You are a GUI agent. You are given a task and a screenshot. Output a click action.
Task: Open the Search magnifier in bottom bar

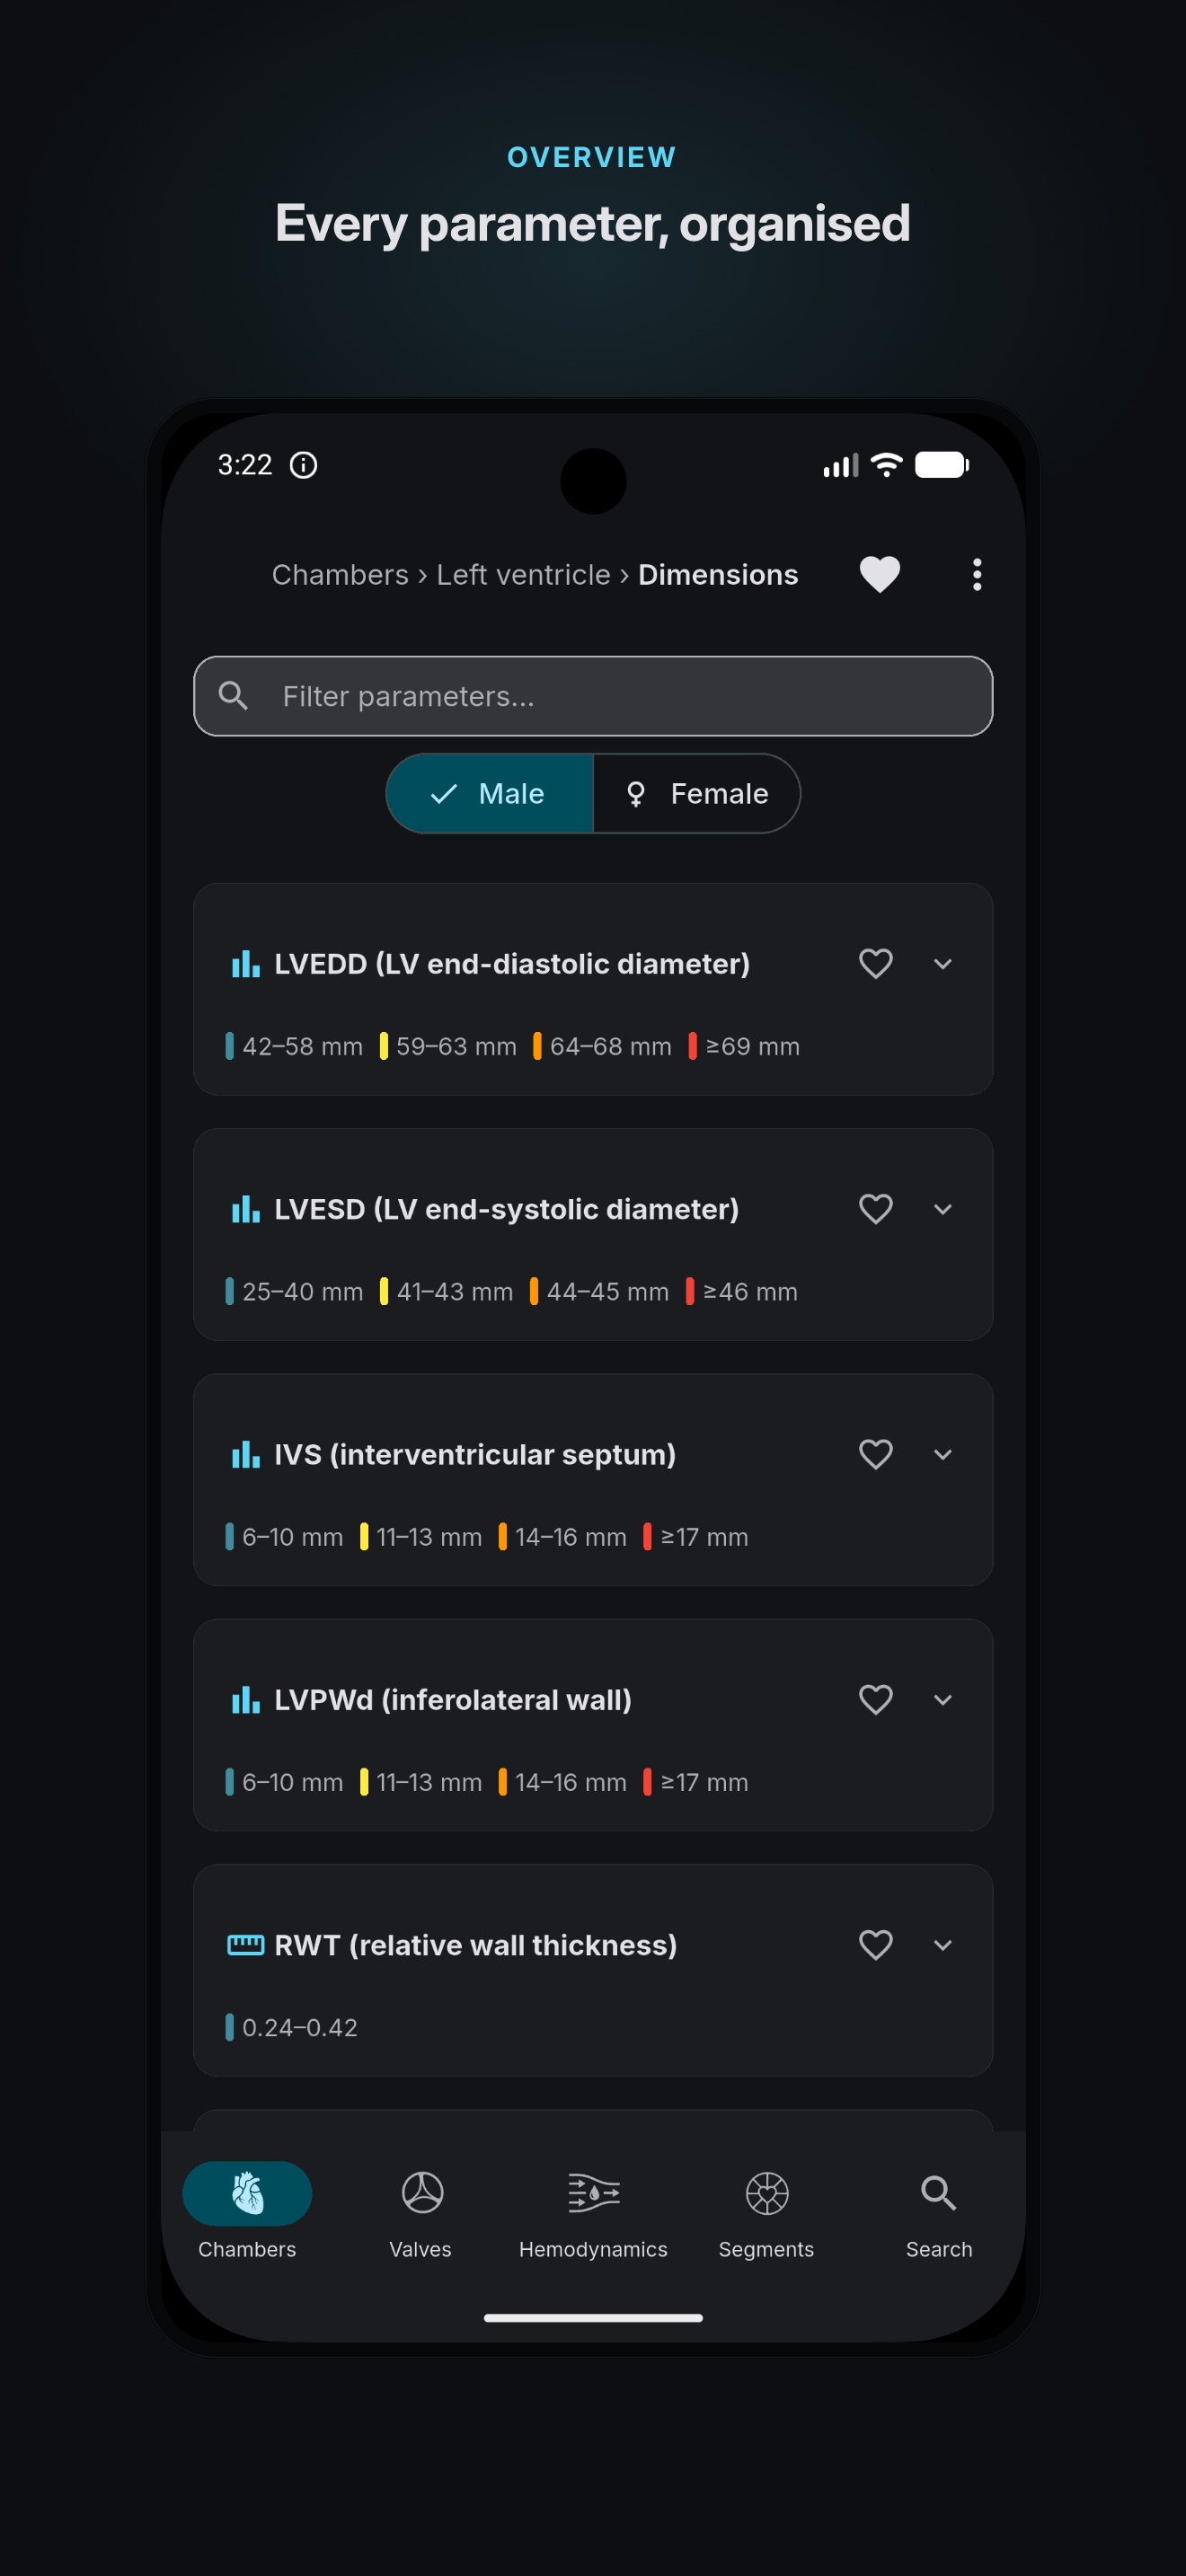point(938,2193)
